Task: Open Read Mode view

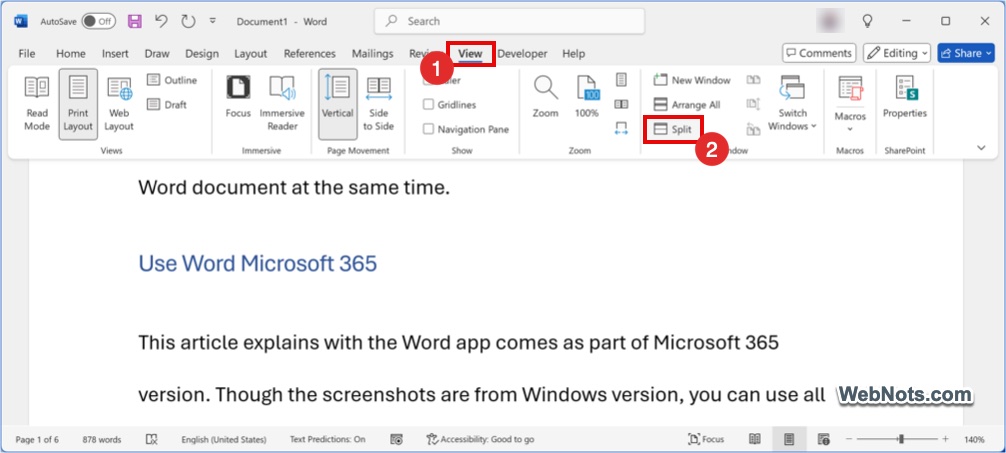Action: [x=37, y=103]
